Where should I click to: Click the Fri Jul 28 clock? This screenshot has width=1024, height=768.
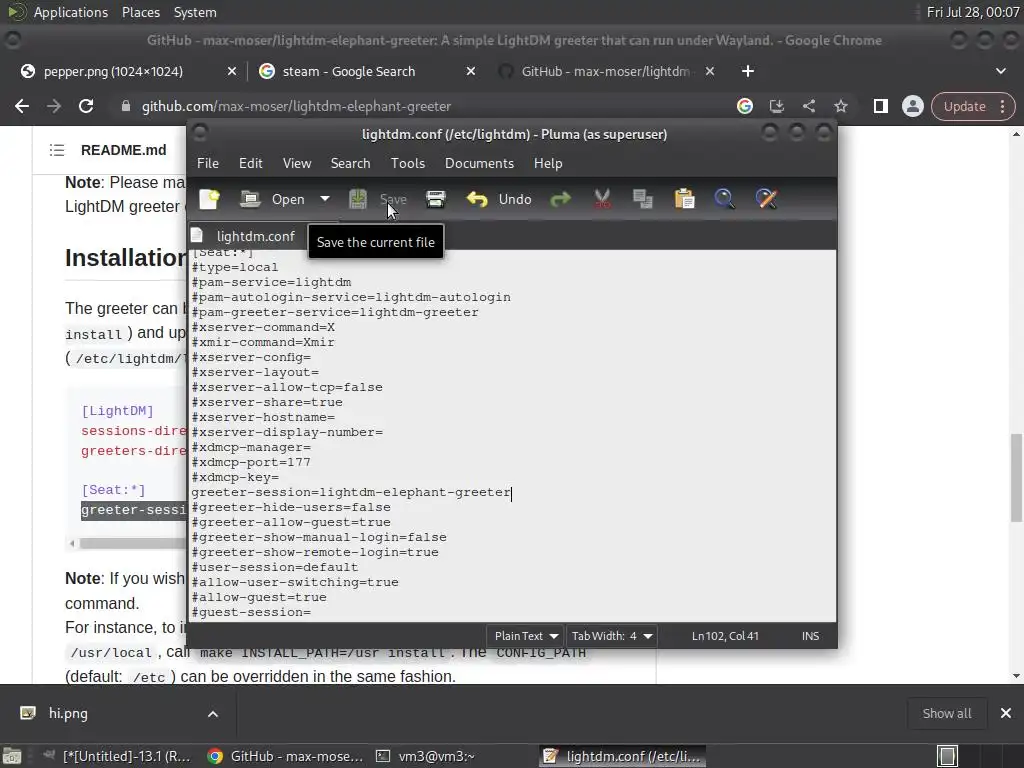[x=972, y=12]
